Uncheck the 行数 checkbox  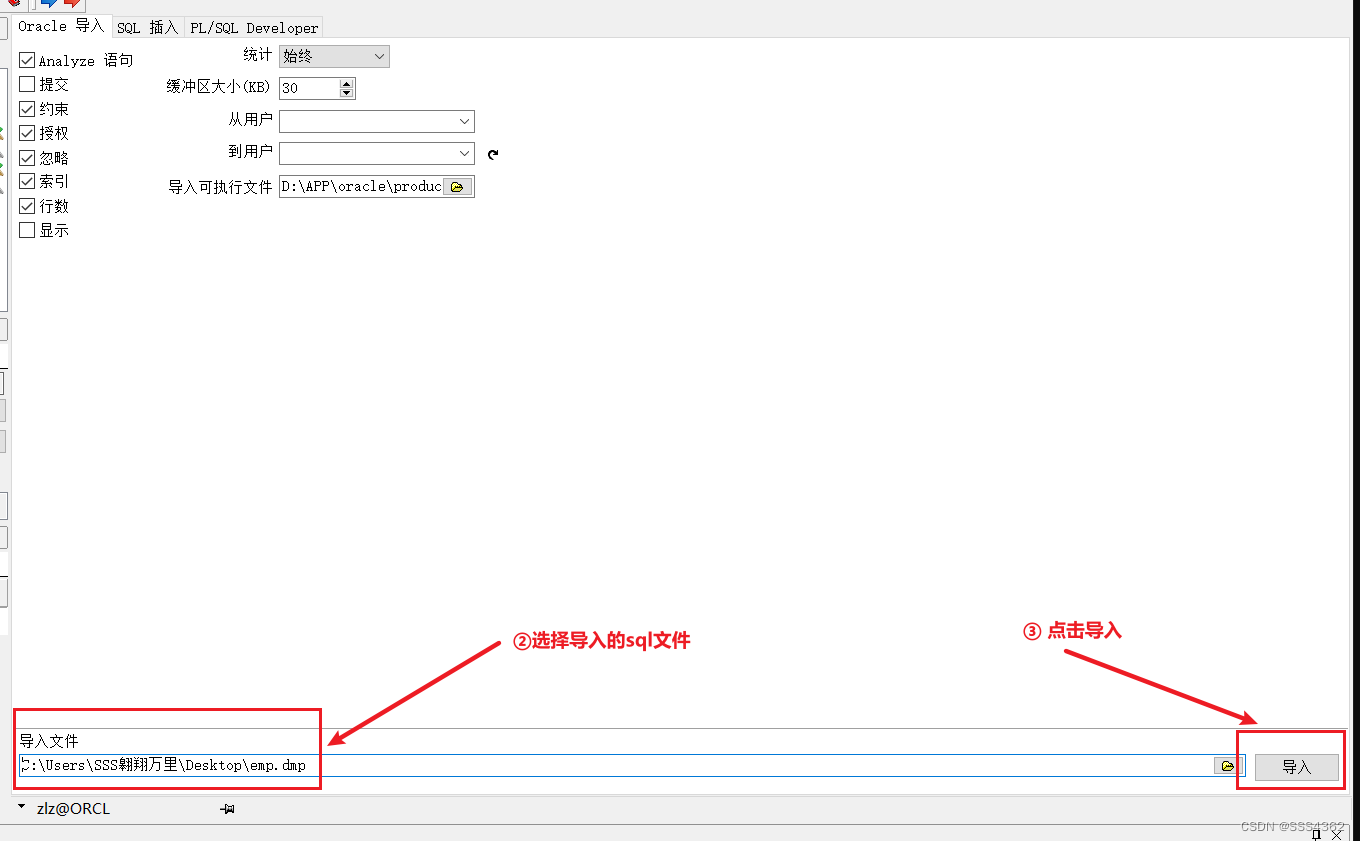pos(27,206)
